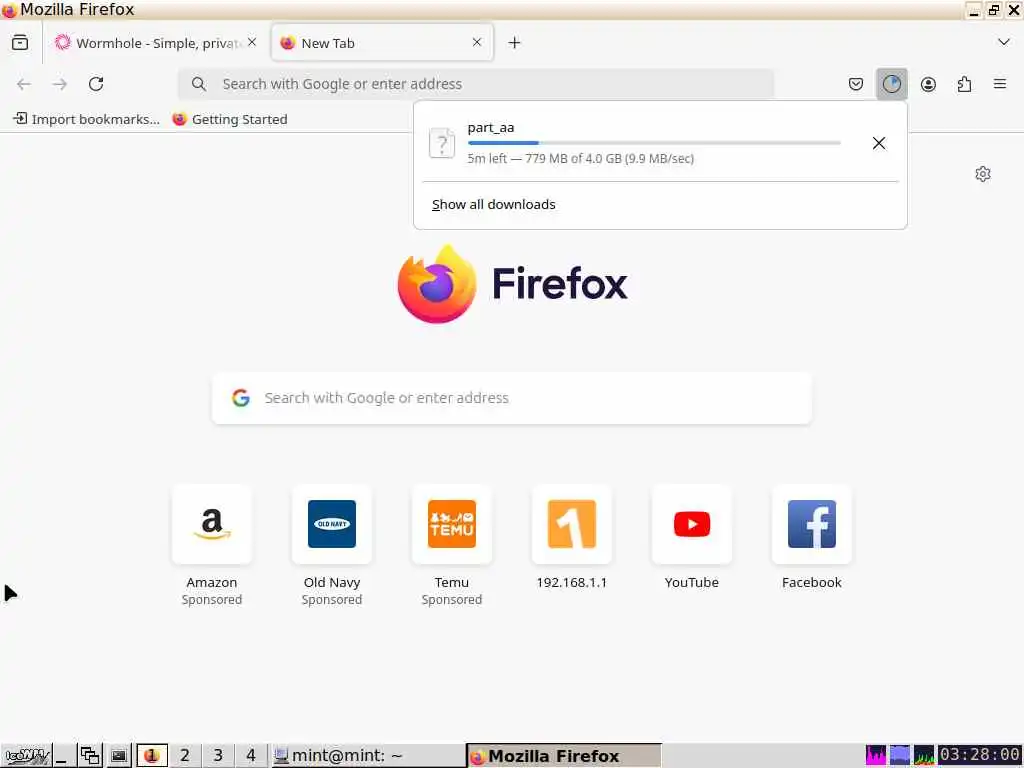1024x768 pixels.
Task: Open Firefox View (list all tabs) icon
Action: click(x=20, y=42)
